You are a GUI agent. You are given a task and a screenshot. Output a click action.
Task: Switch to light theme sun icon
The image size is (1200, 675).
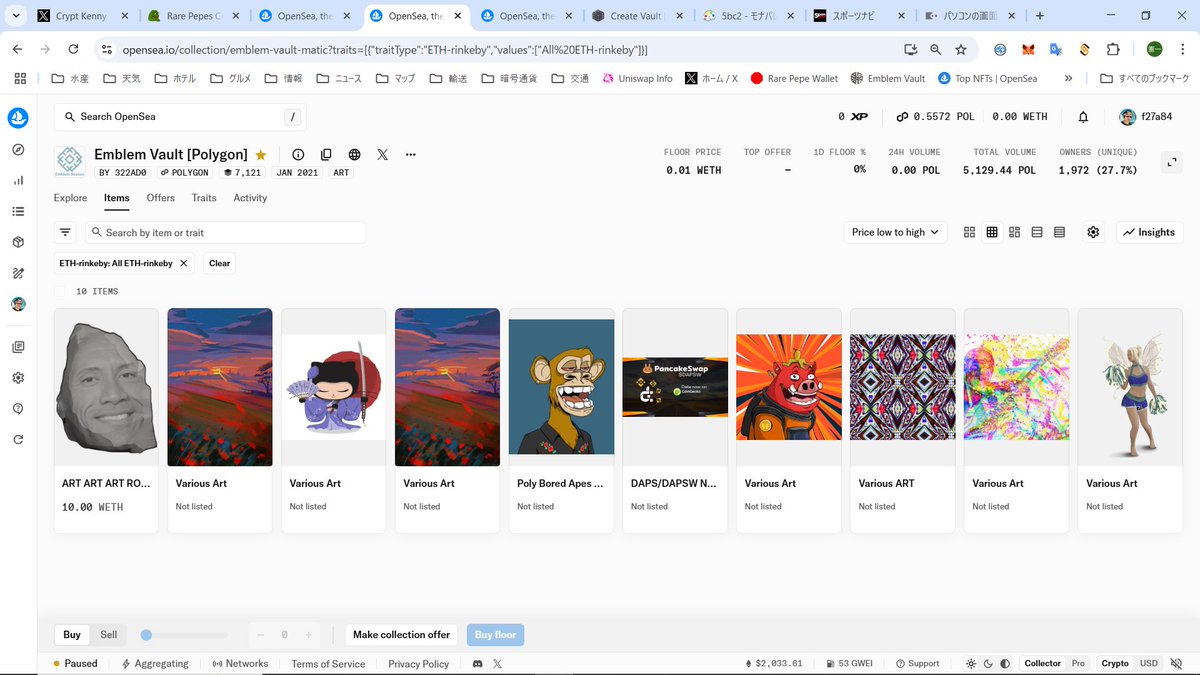tap(971, 664)
